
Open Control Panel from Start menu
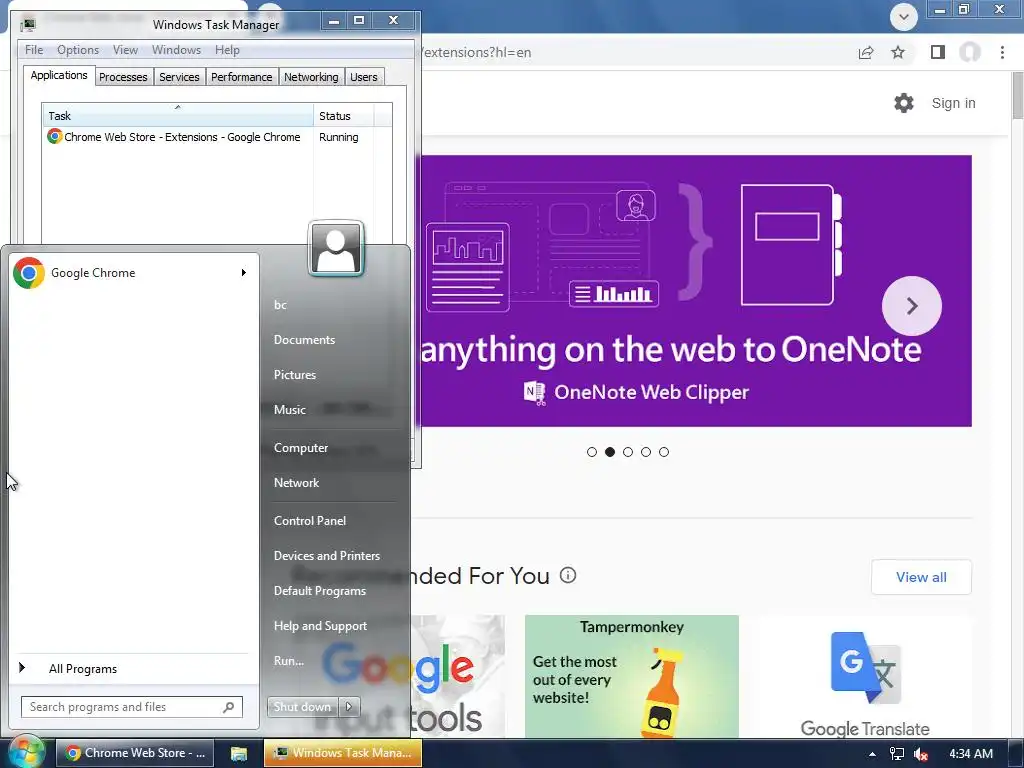310,520
